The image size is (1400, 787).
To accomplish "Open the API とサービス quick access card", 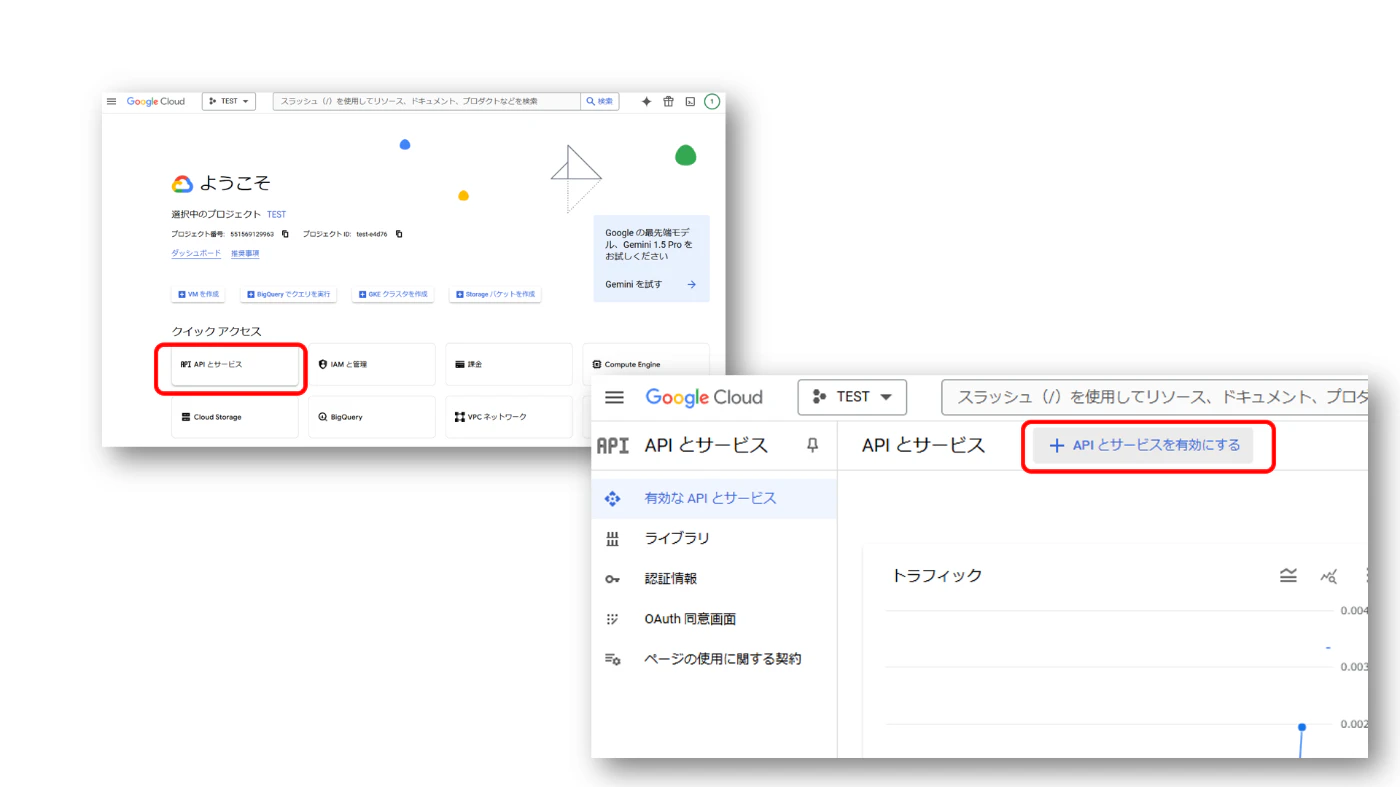I will pyautogui.click(x=235, y=364).
